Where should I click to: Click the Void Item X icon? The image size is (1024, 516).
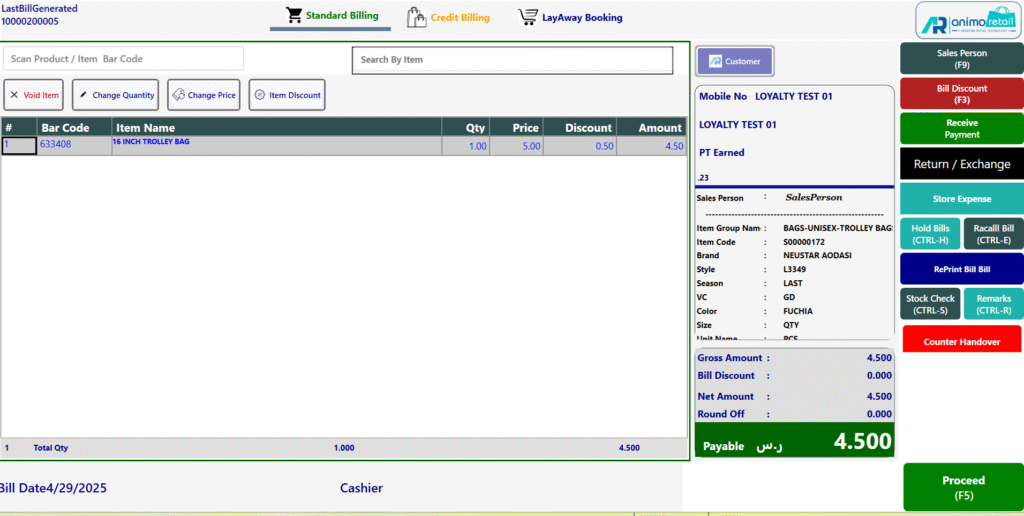pyautogui.click(x=14, y=95)
